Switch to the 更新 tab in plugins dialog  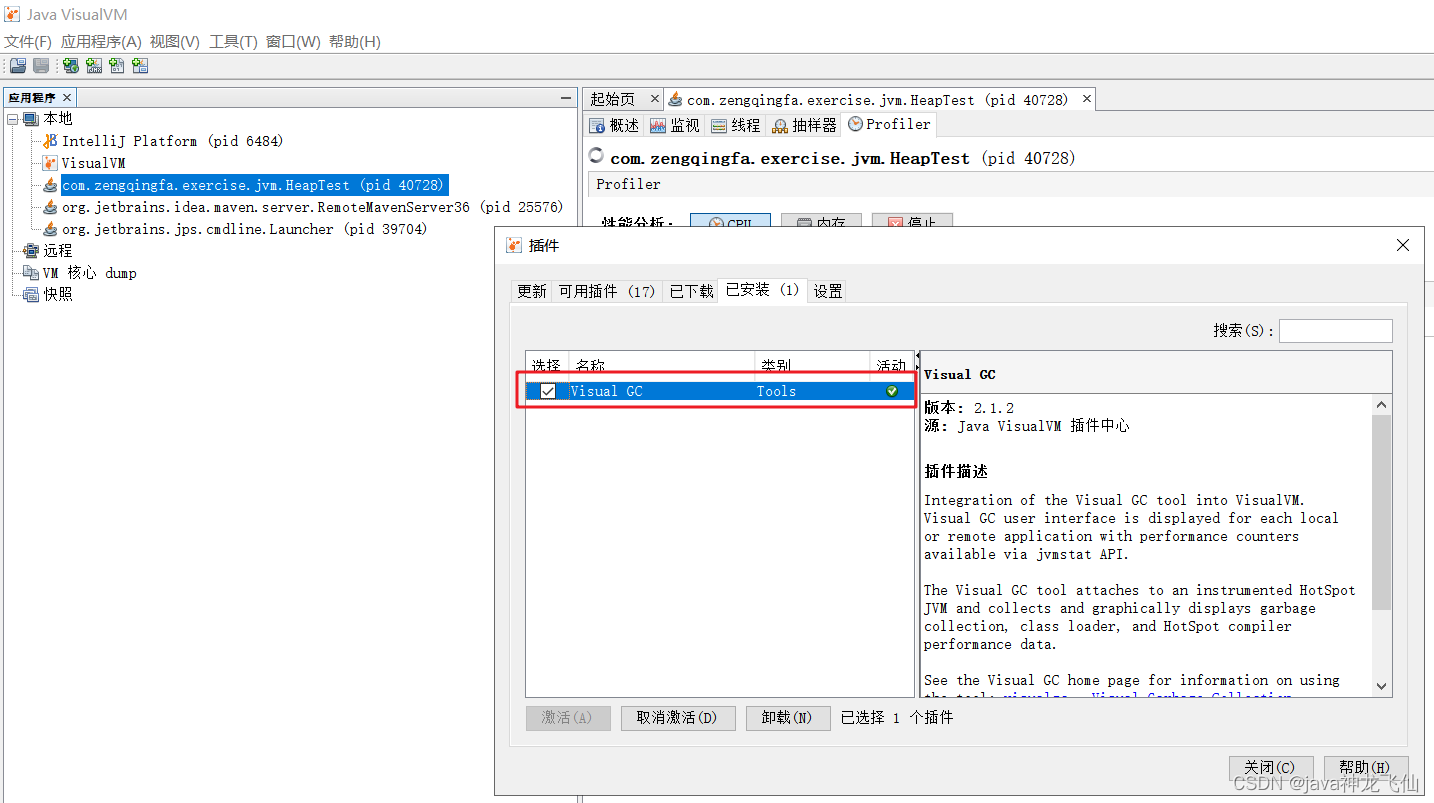531,291
